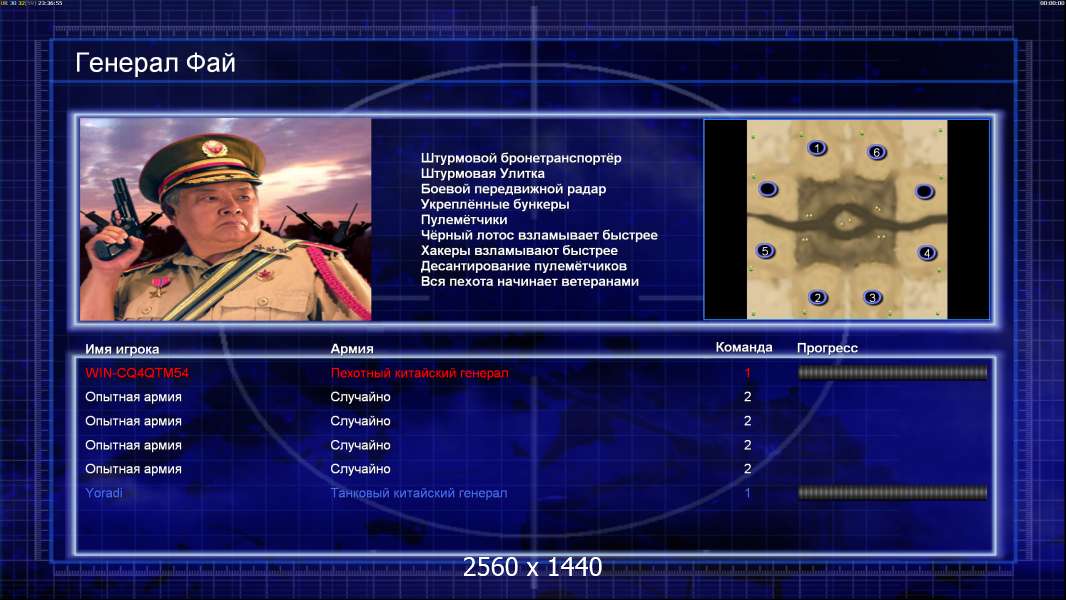The height and width of the screenshot is (600, 1066).
Task: Click the unnumbered start marker on map's right side
Action: click(x=924, y=192)
